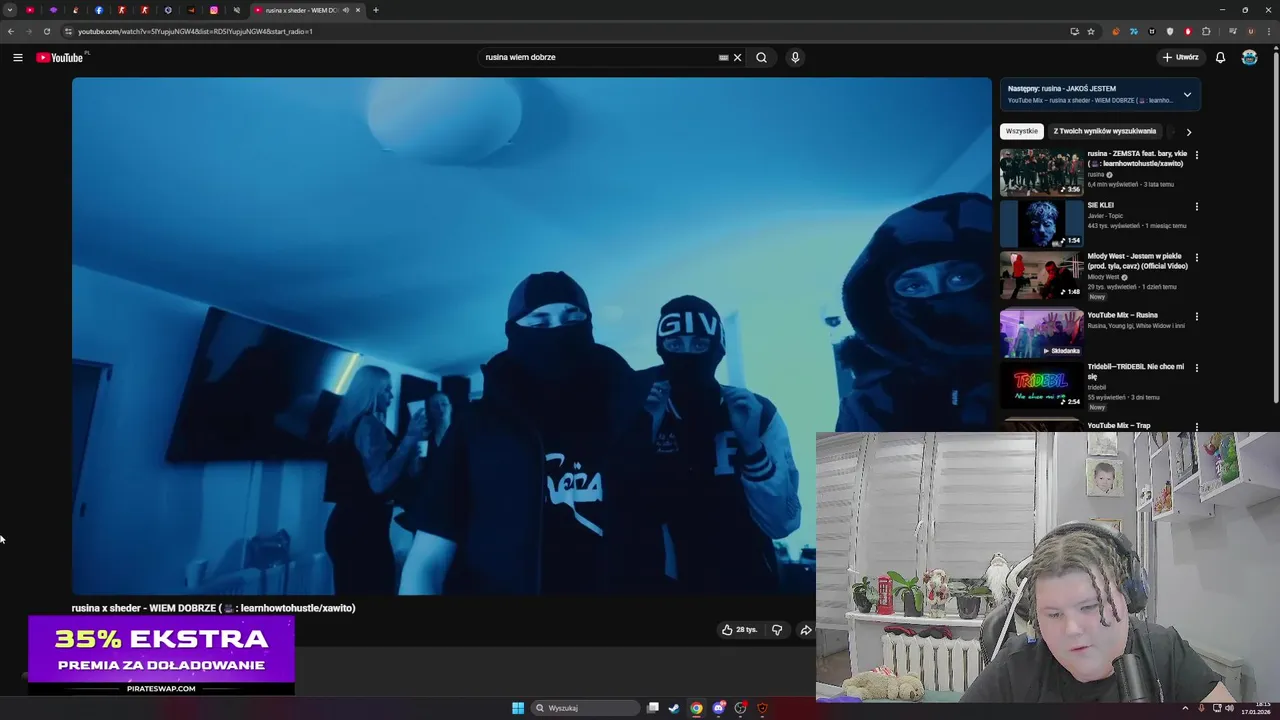1280x720 pixels.
Task: Open more options for Tridebil video
Action: click(1196, 367)
